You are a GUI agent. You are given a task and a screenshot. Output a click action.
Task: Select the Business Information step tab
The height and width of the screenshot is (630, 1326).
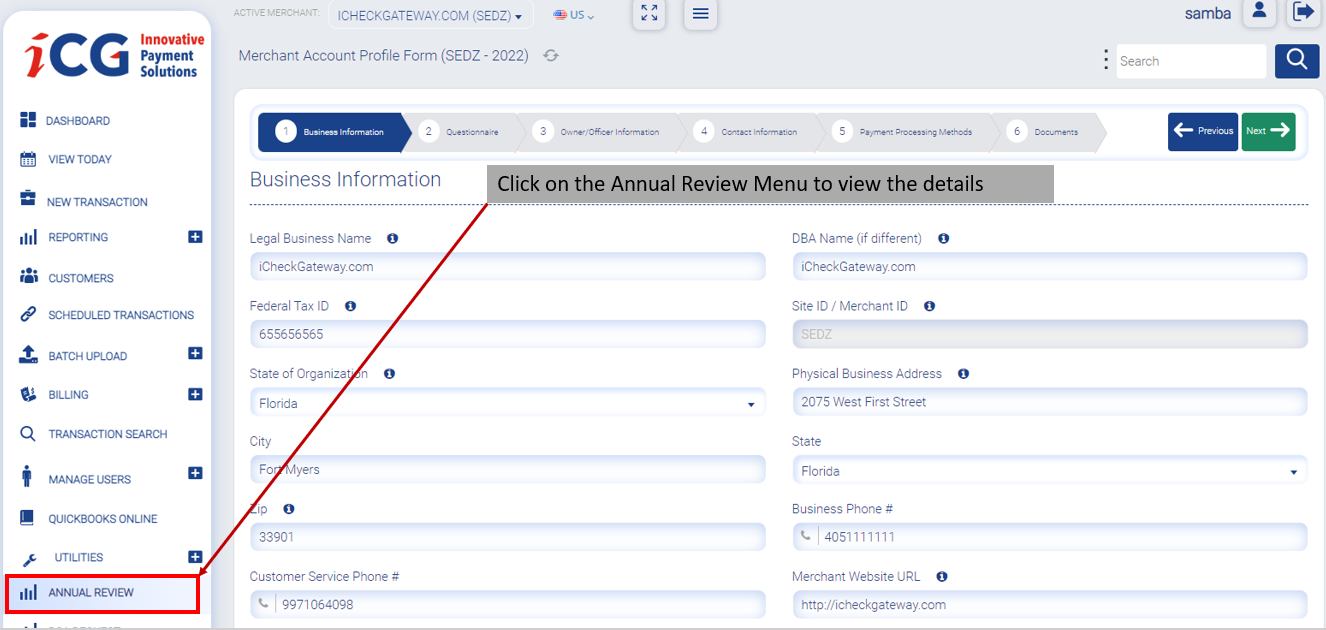[x=334, y=132]
